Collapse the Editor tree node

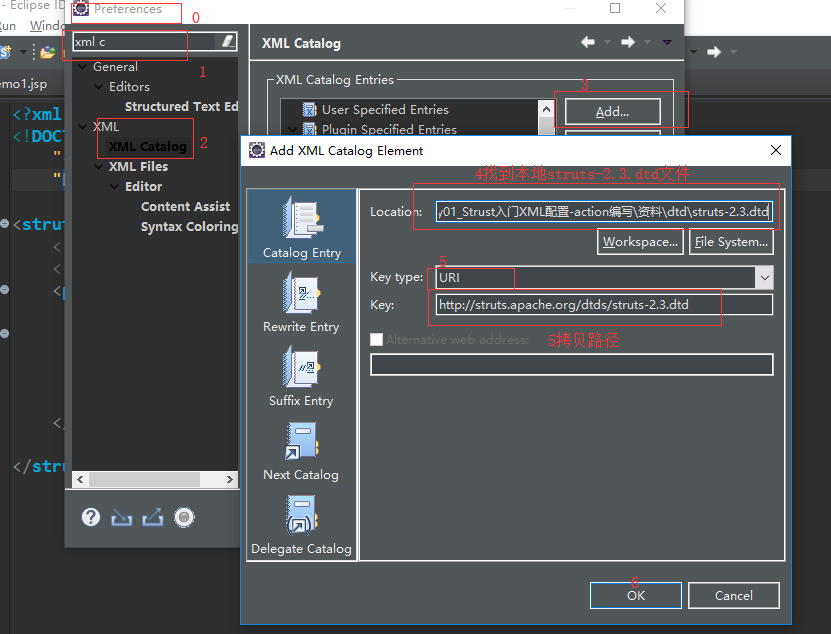coord(114,187)
